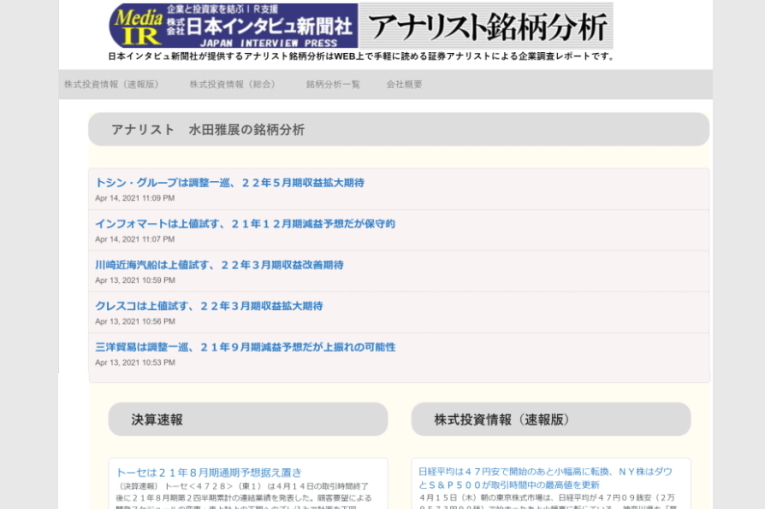Open the 会社概要 menu item
765x509 pixels.
[404, 84]
